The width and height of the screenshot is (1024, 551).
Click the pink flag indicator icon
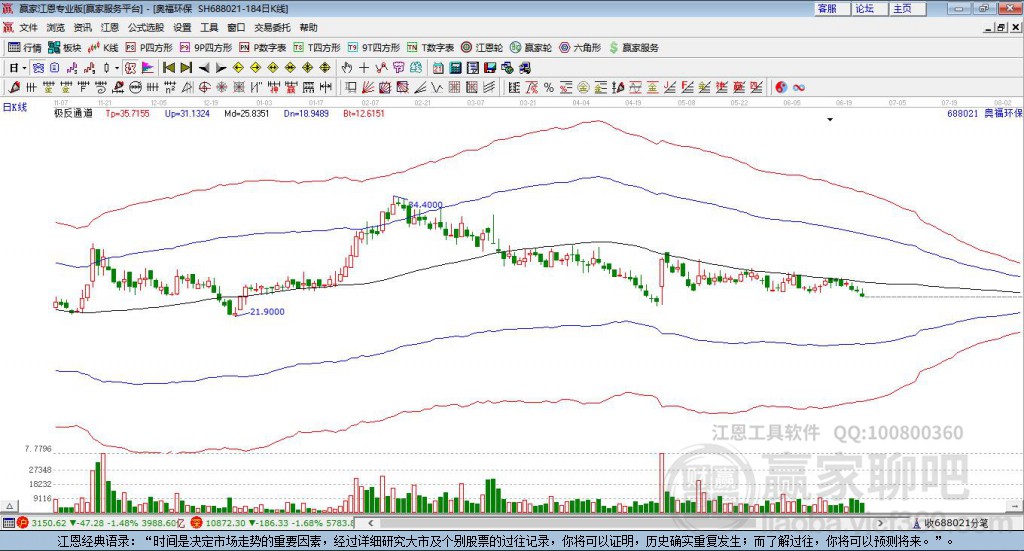pos(148,68)
